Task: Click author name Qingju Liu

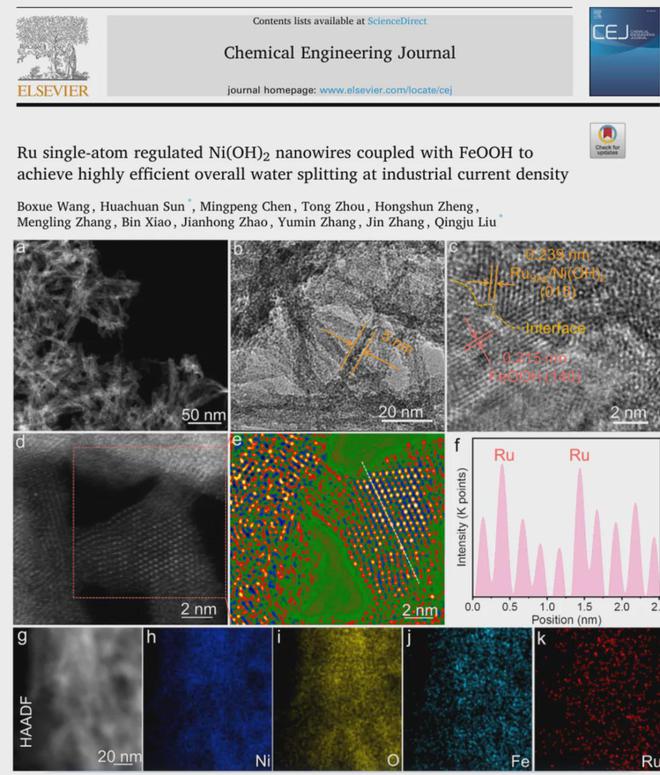Action: [465, 222]
